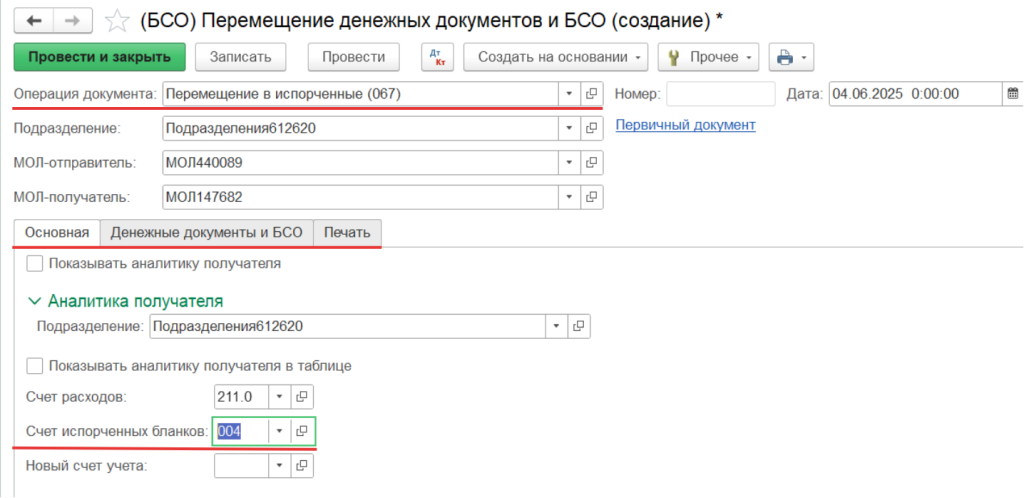Open Новый счет учета via open icon
The height and width of the screenshot is (498, 1024).
(x=302, y=465)
